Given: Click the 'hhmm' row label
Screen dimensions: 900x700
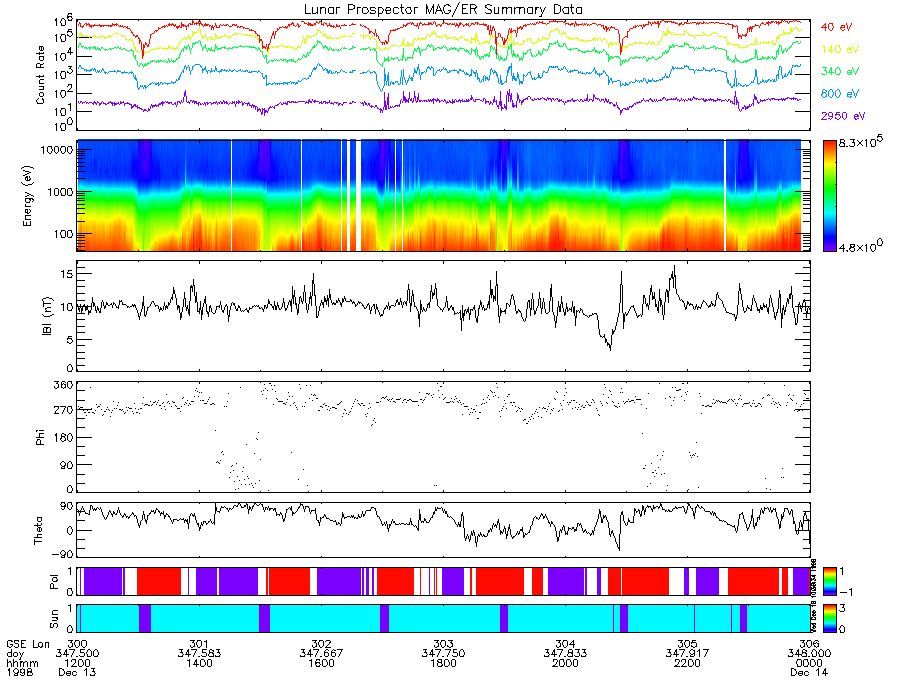Looking at the screenshot, I should pyautogui.click(x=22, y=663).
